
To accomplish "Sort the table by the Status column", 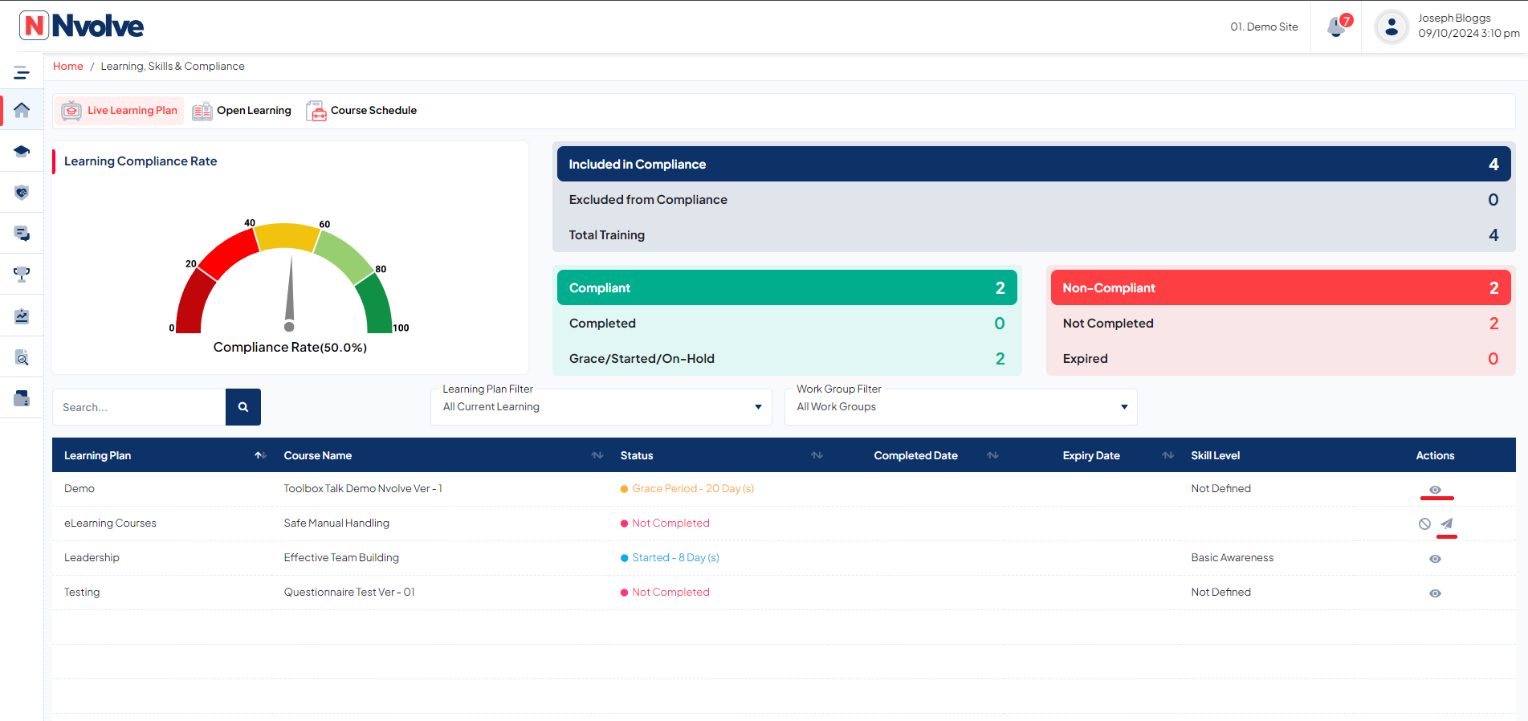I will point(816,456).
